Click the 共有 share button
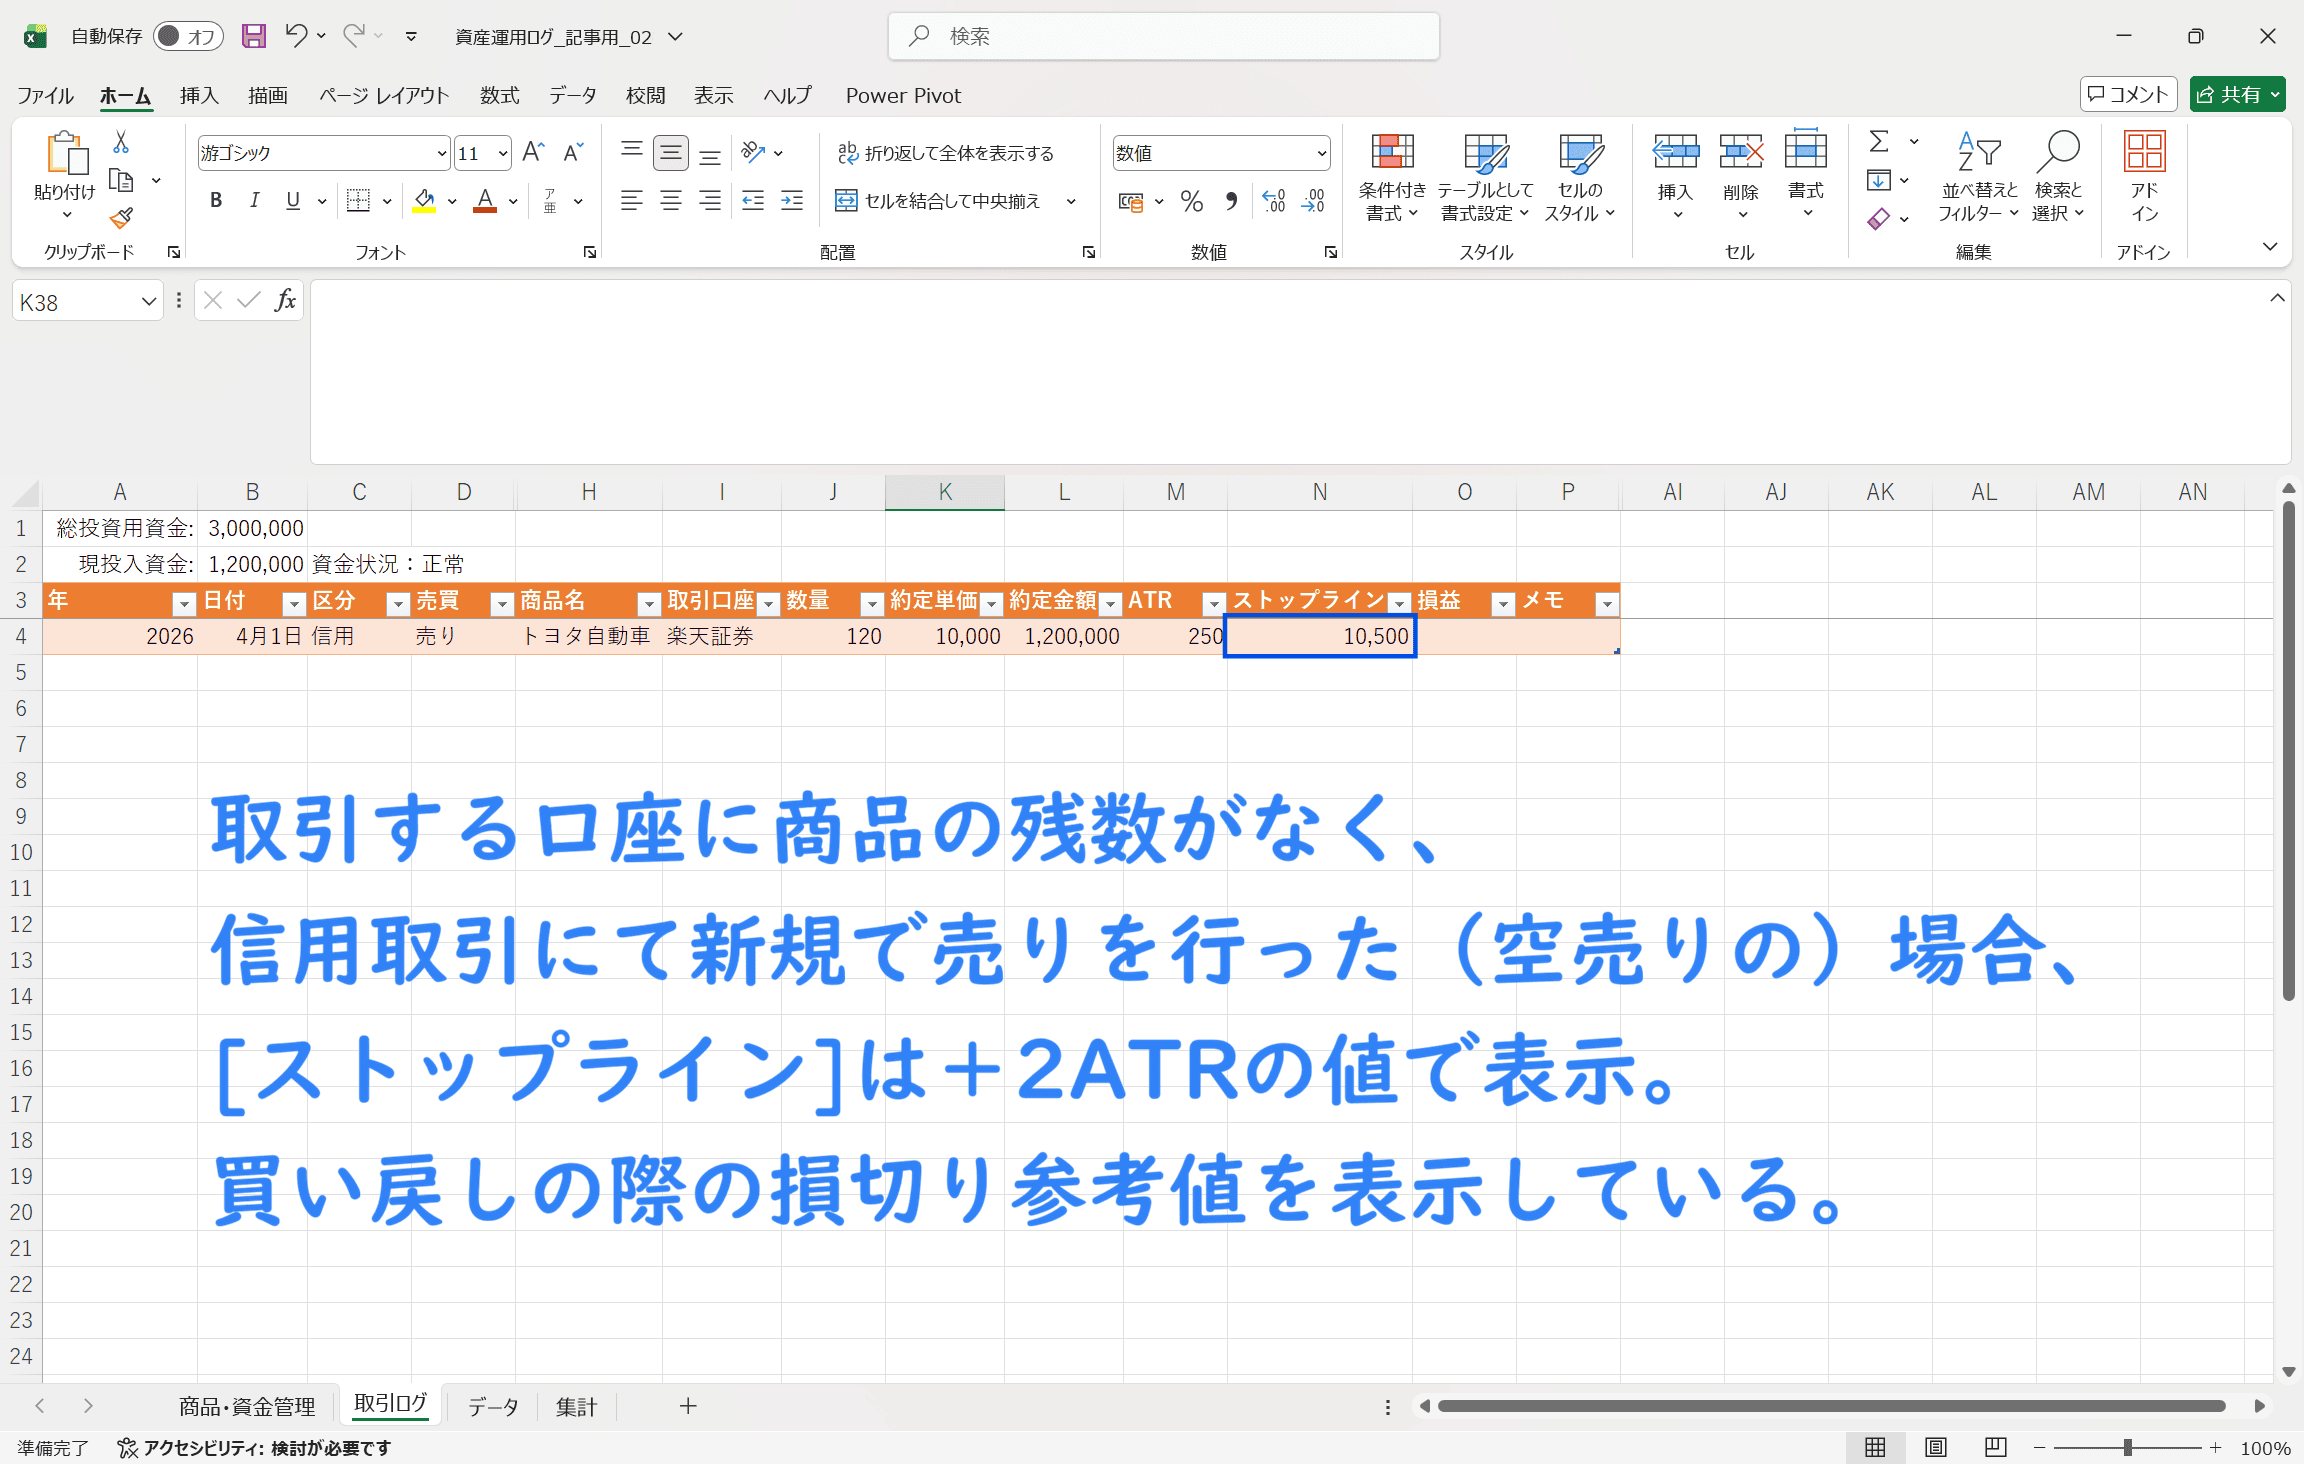The image size is (2304, 1464). pyautogui.click(x=2236, y=94)
